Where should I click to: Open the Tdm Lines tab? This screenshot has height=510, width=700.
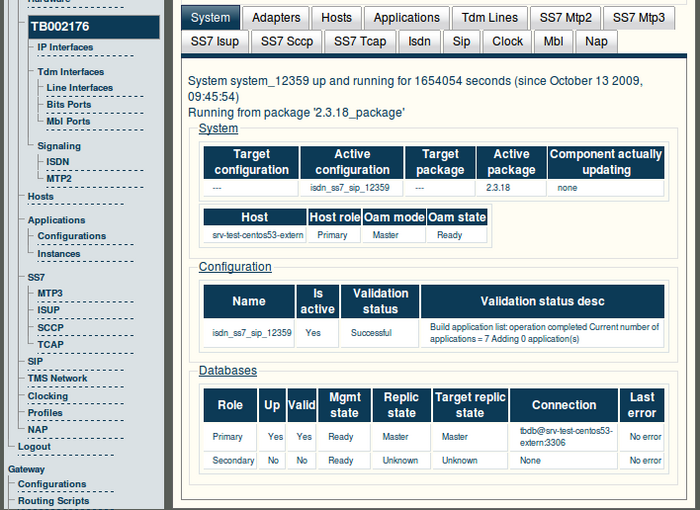(x=490, y=17)
